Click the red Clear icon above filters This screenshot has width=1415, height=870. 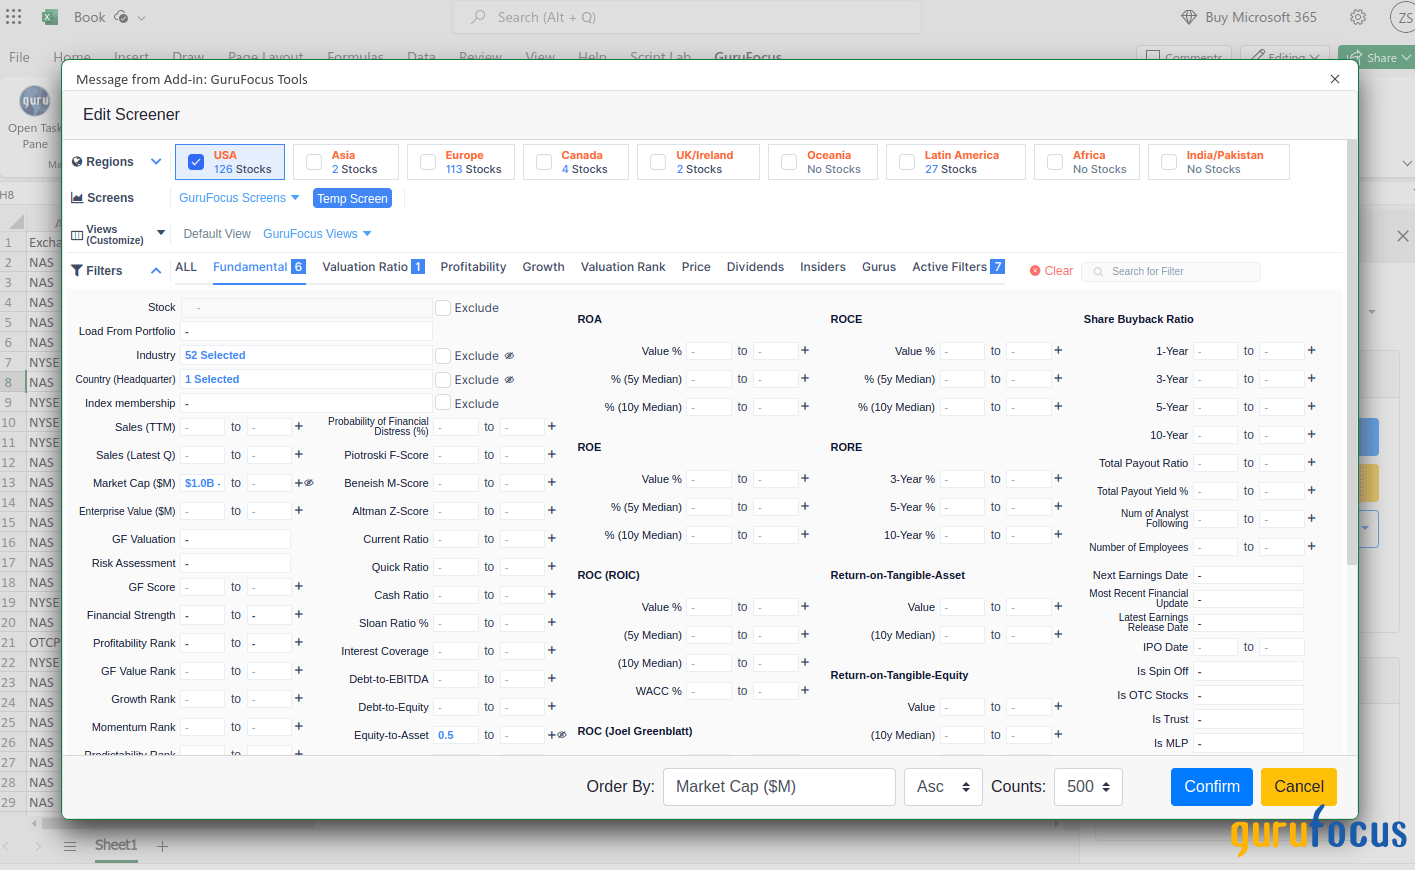[x=1034, y=270]
